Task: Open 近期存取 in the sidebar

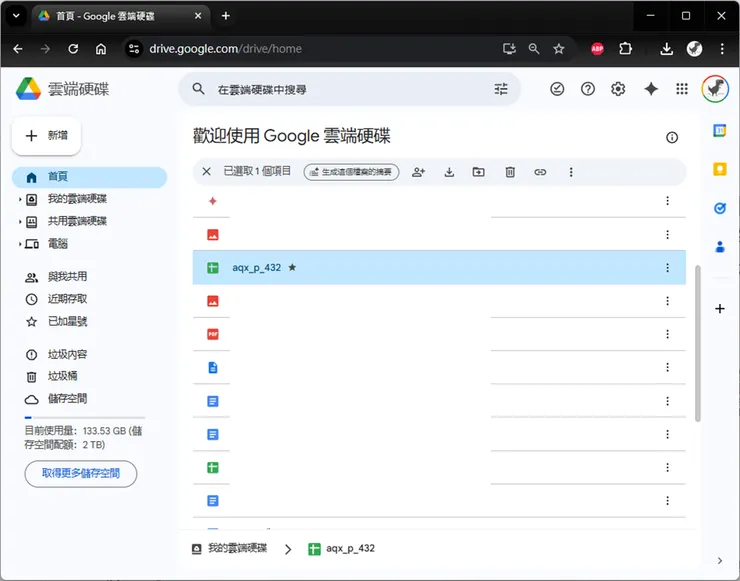Action: [x=67, y=299]
